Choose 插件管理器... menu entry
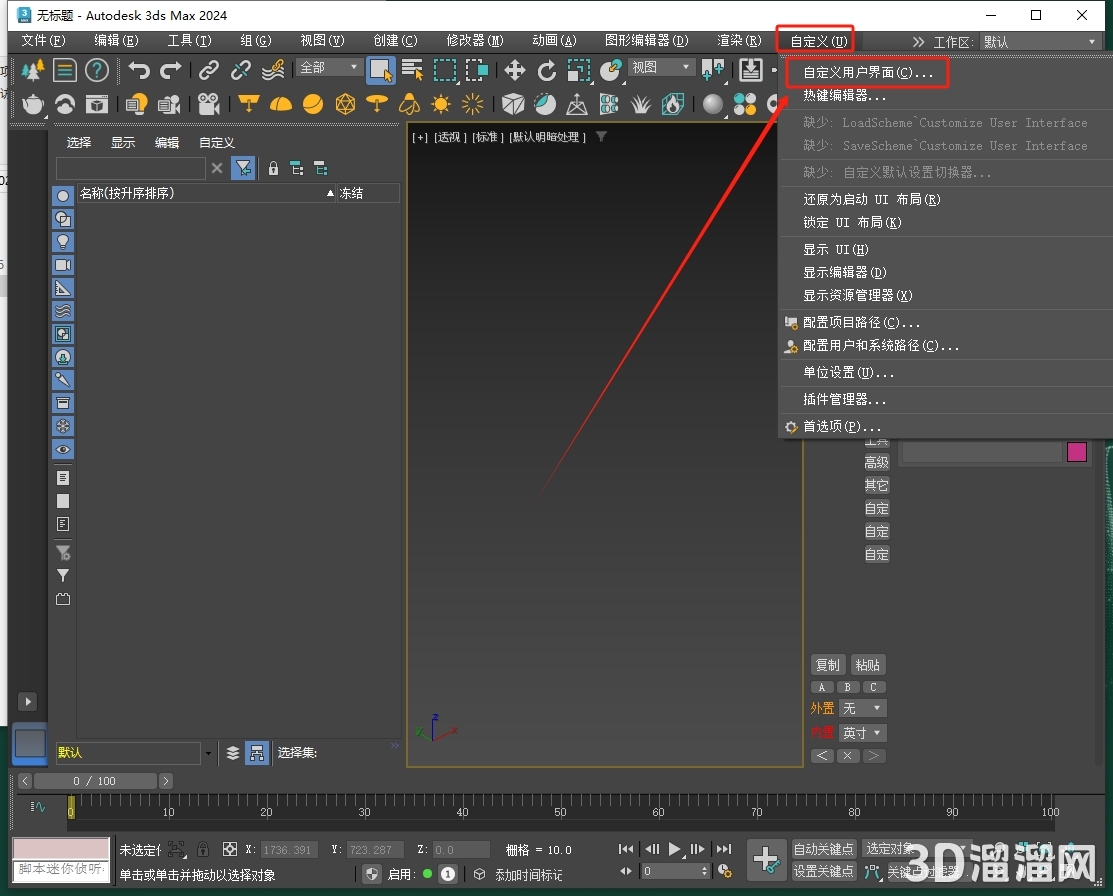 coord(844,399)
